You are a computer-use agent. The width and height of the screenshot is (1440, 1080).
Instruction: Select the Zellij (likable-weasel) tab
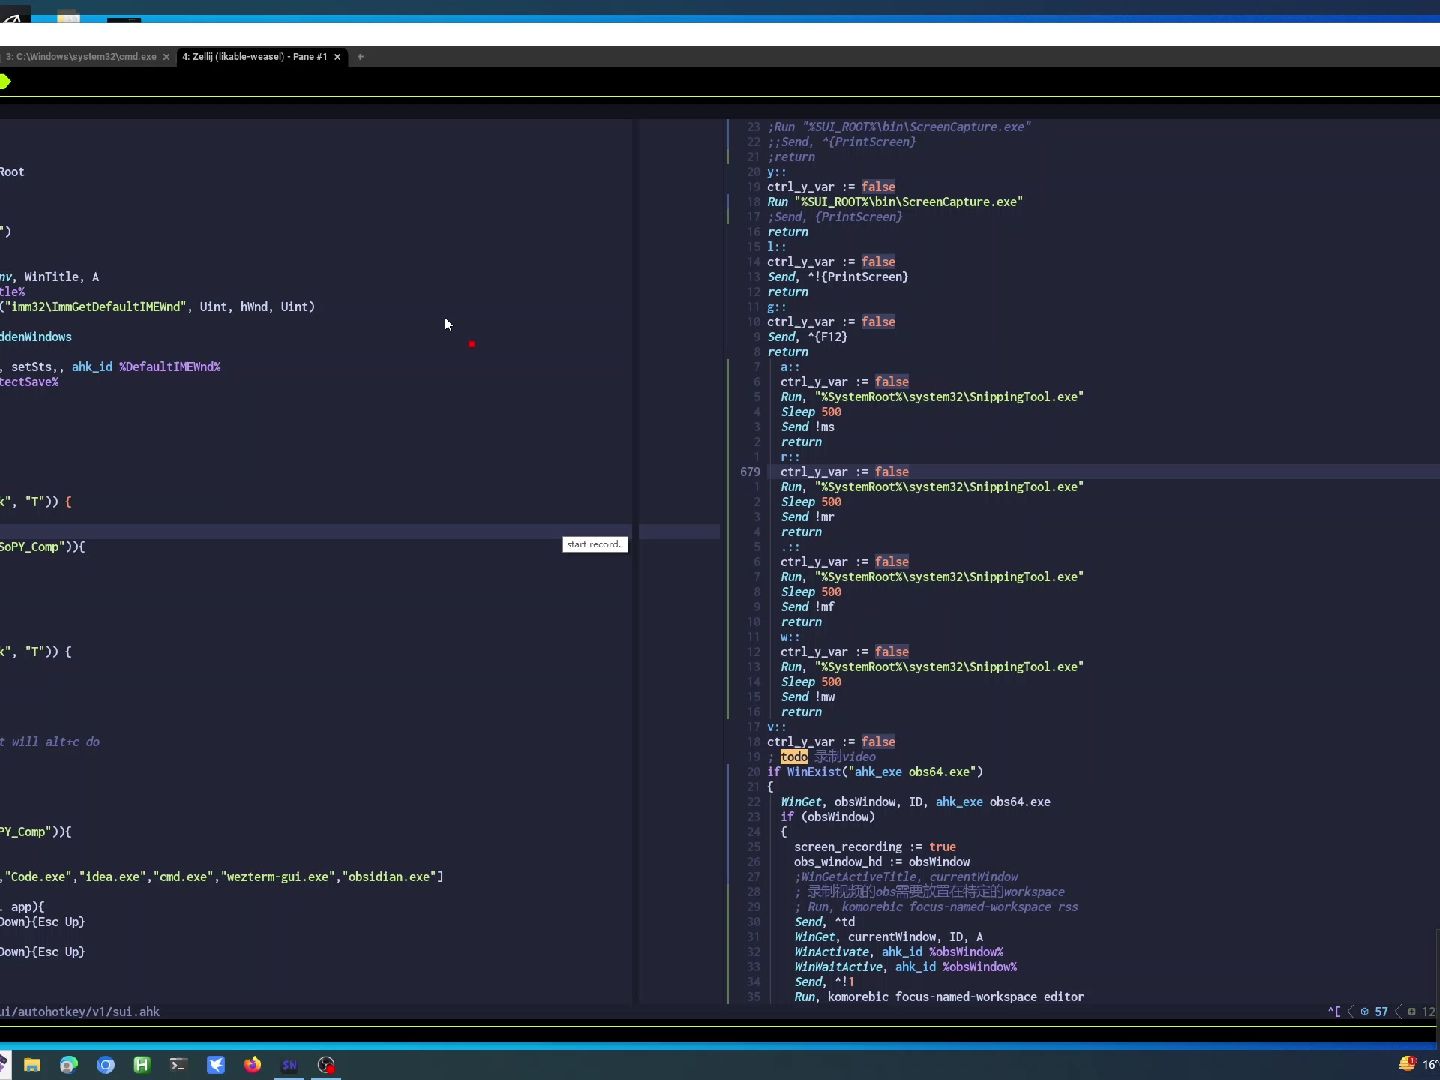point(255,57)
